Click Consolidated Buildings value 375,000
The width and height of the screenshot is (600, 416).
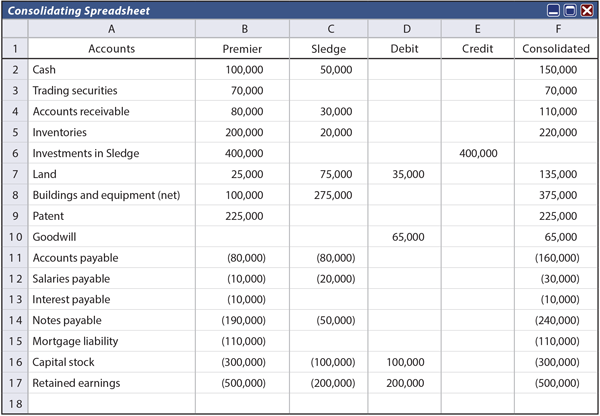click(558, 195)
